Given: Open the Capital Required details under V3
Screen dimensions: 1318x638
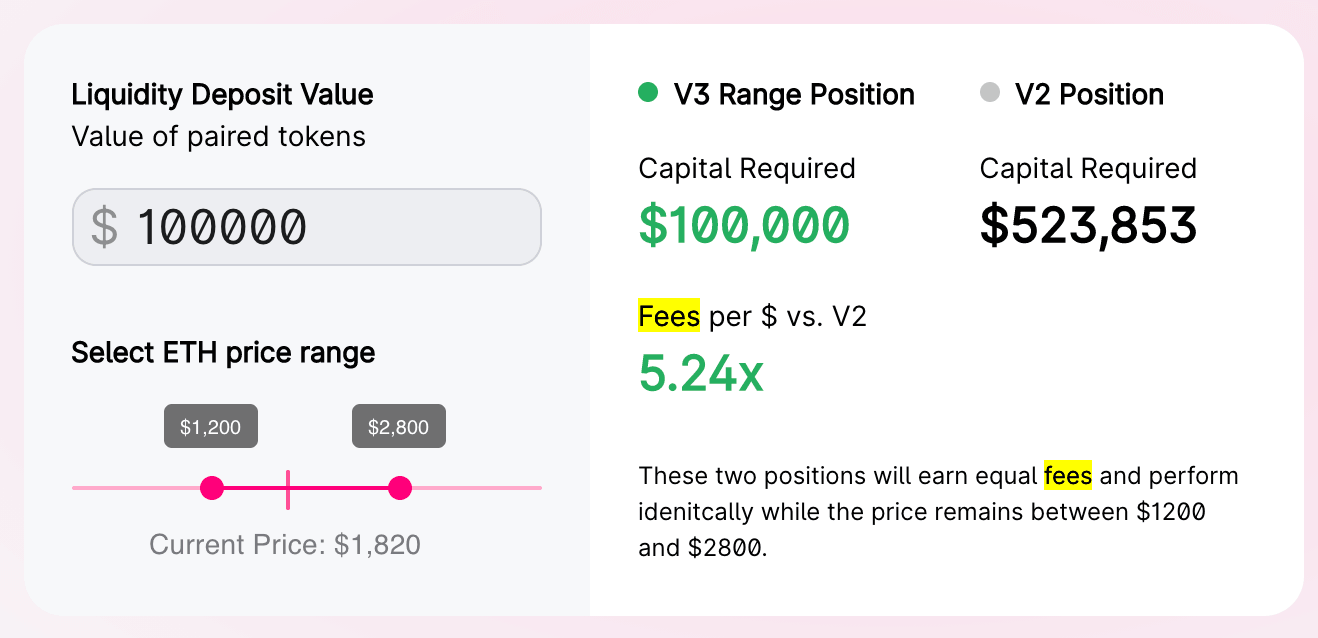Looking at the screenshot, I should pos(747,168).
